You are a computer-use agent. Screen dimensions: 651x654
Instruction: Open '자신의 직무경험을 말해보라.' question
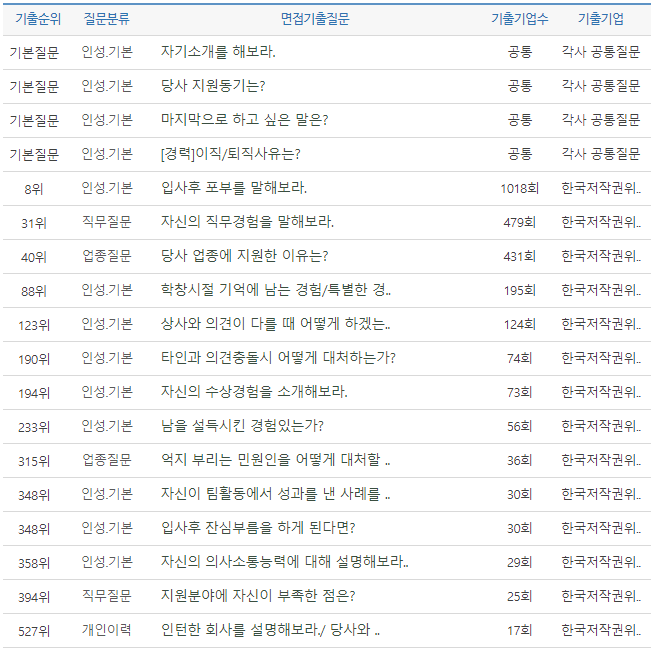(x=247, y=222)
